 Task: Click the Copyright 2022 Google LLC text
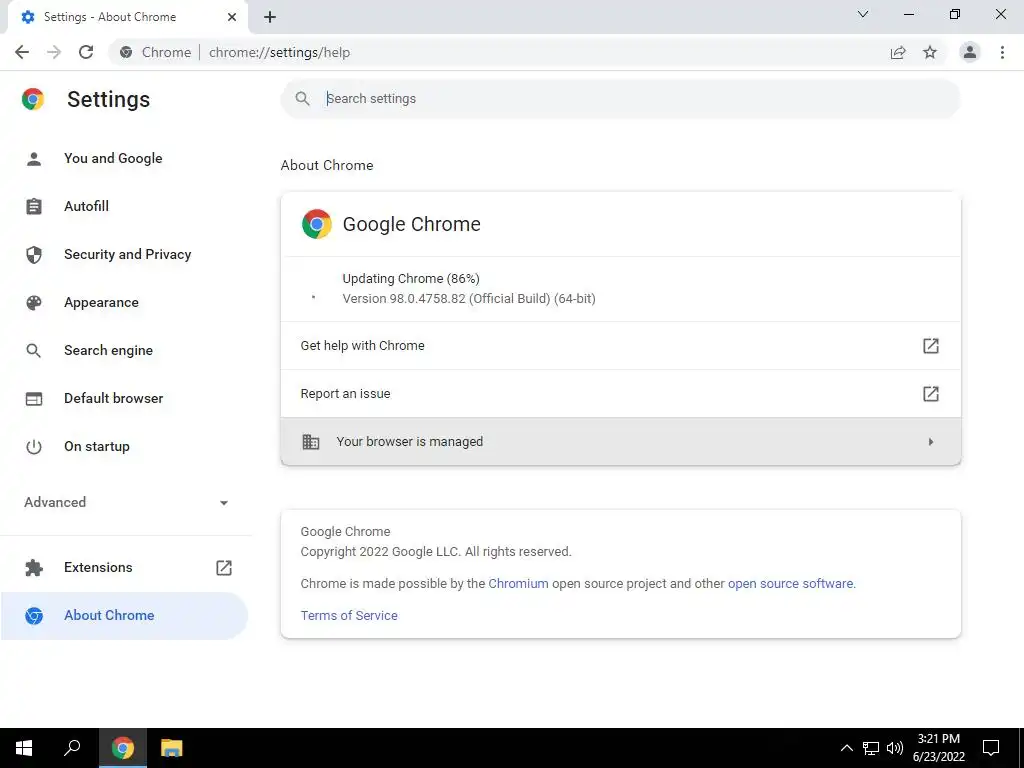436,552
